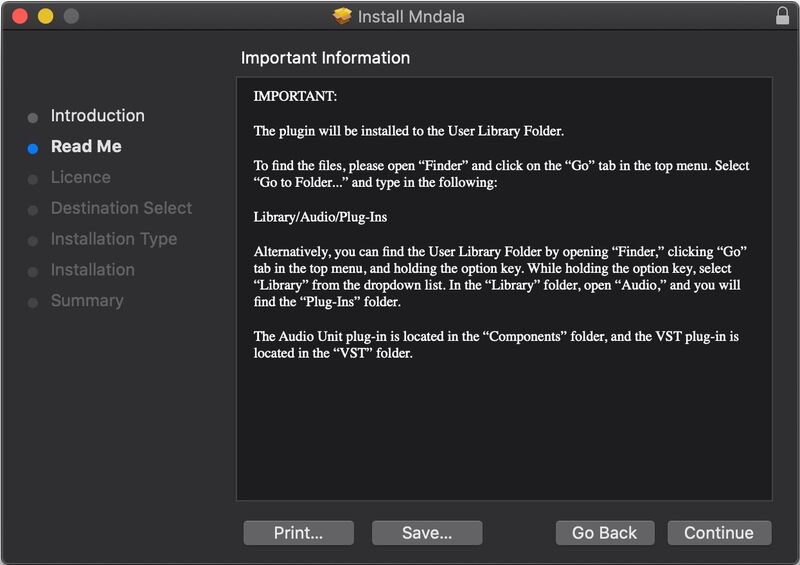800x565 pixels.
Task: Select the Read Me step label
Action: 86,147
